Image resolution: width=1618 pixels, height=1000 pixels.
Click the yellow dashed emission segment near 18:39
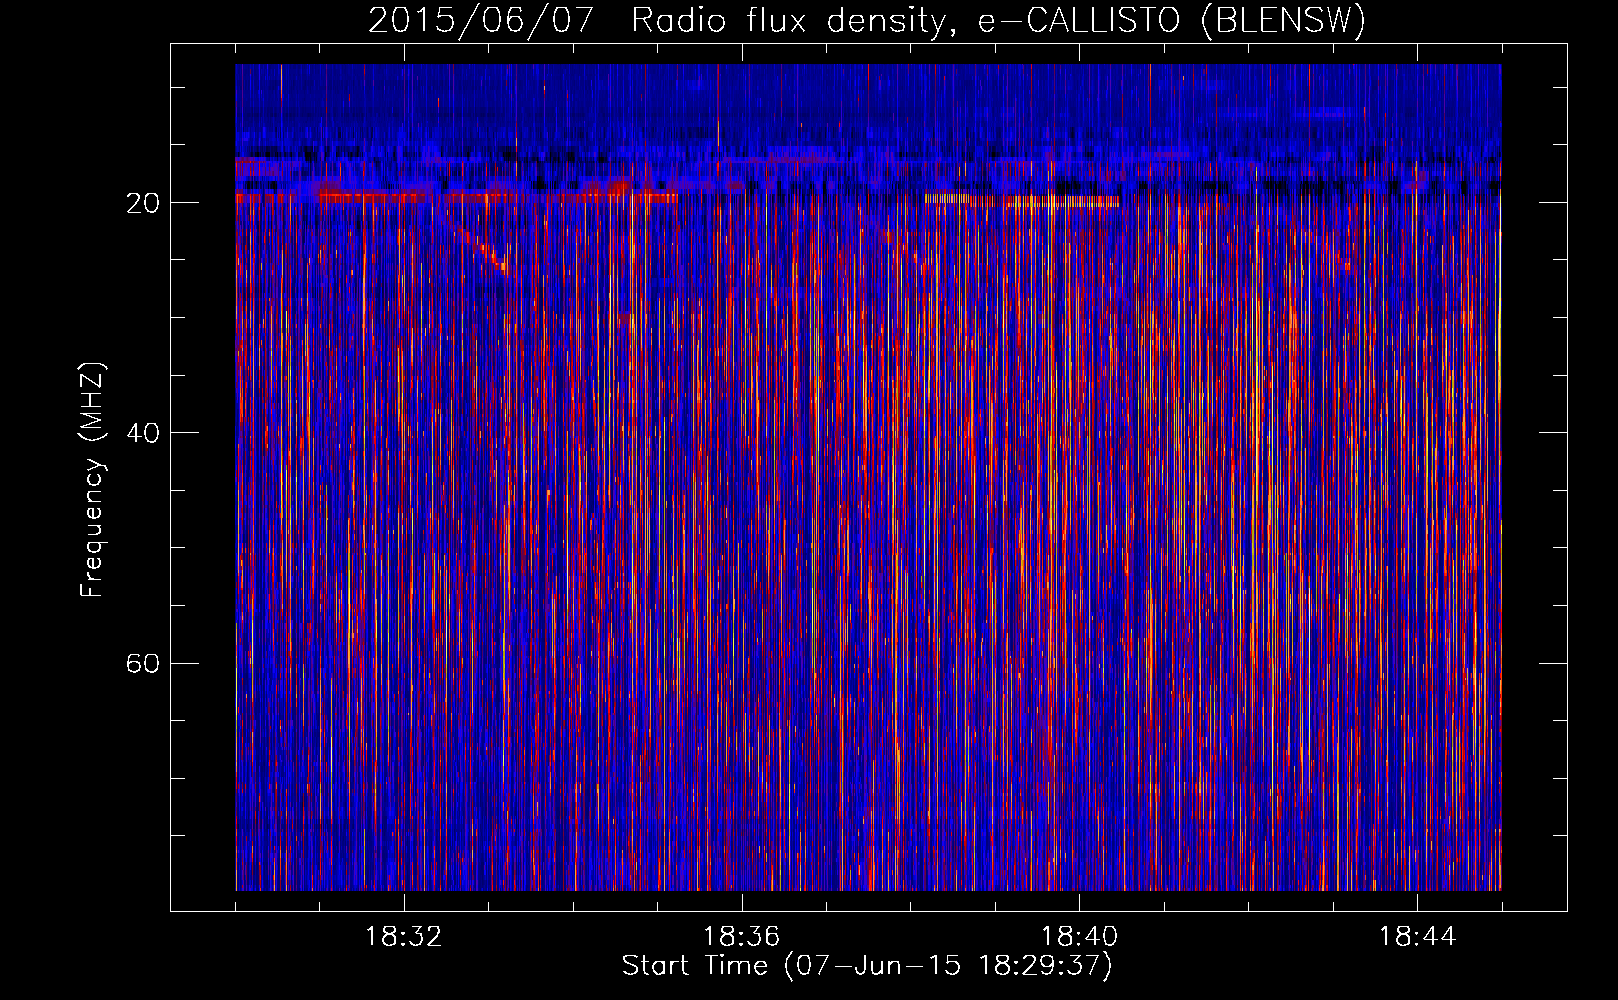coord(1021,201)
